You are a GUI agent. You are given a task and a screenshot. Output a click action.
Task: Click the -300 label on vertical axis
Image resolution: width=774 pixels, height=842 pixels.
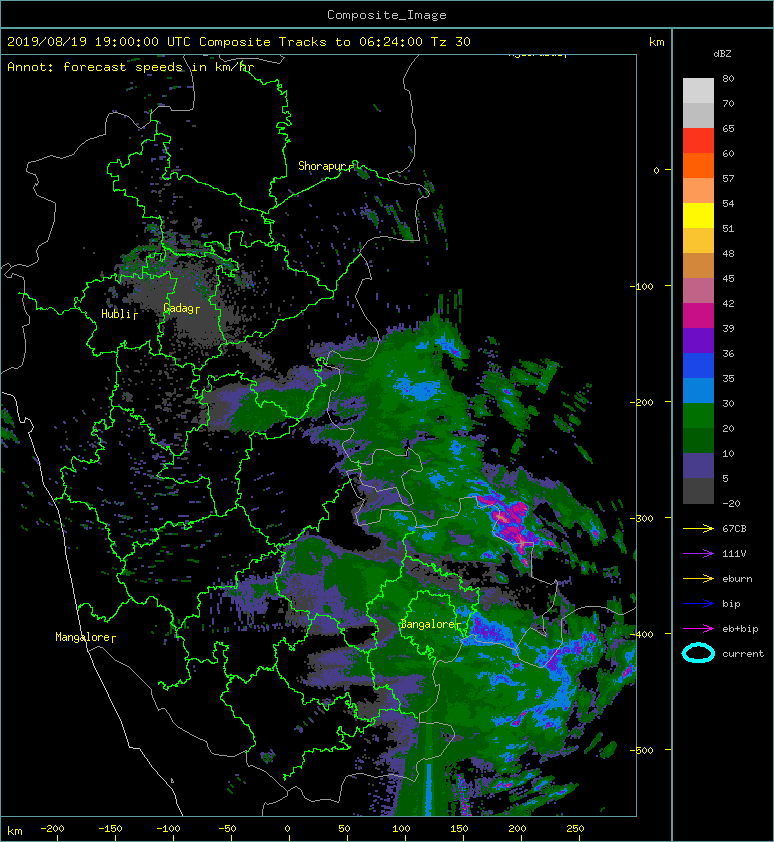pos(641,518)
